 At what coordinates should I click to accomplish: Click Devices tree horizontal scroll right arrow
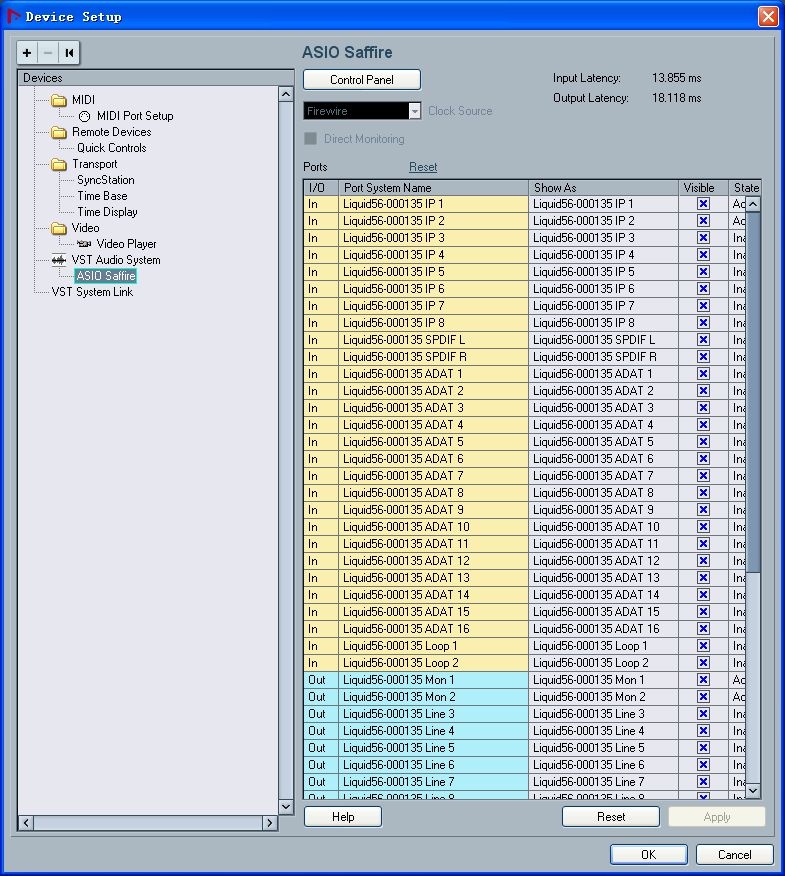[270, 823]
